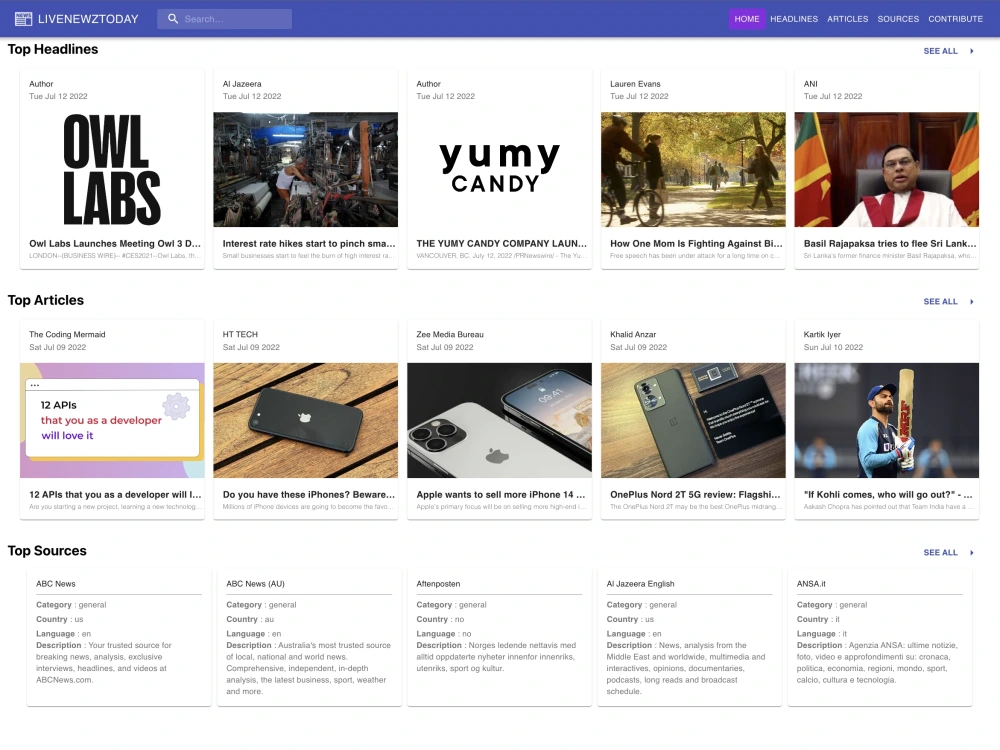Click 'Language : no' in Aftenposten card
The width and height of the screenshot is (1000, 750).
point(444,634)
